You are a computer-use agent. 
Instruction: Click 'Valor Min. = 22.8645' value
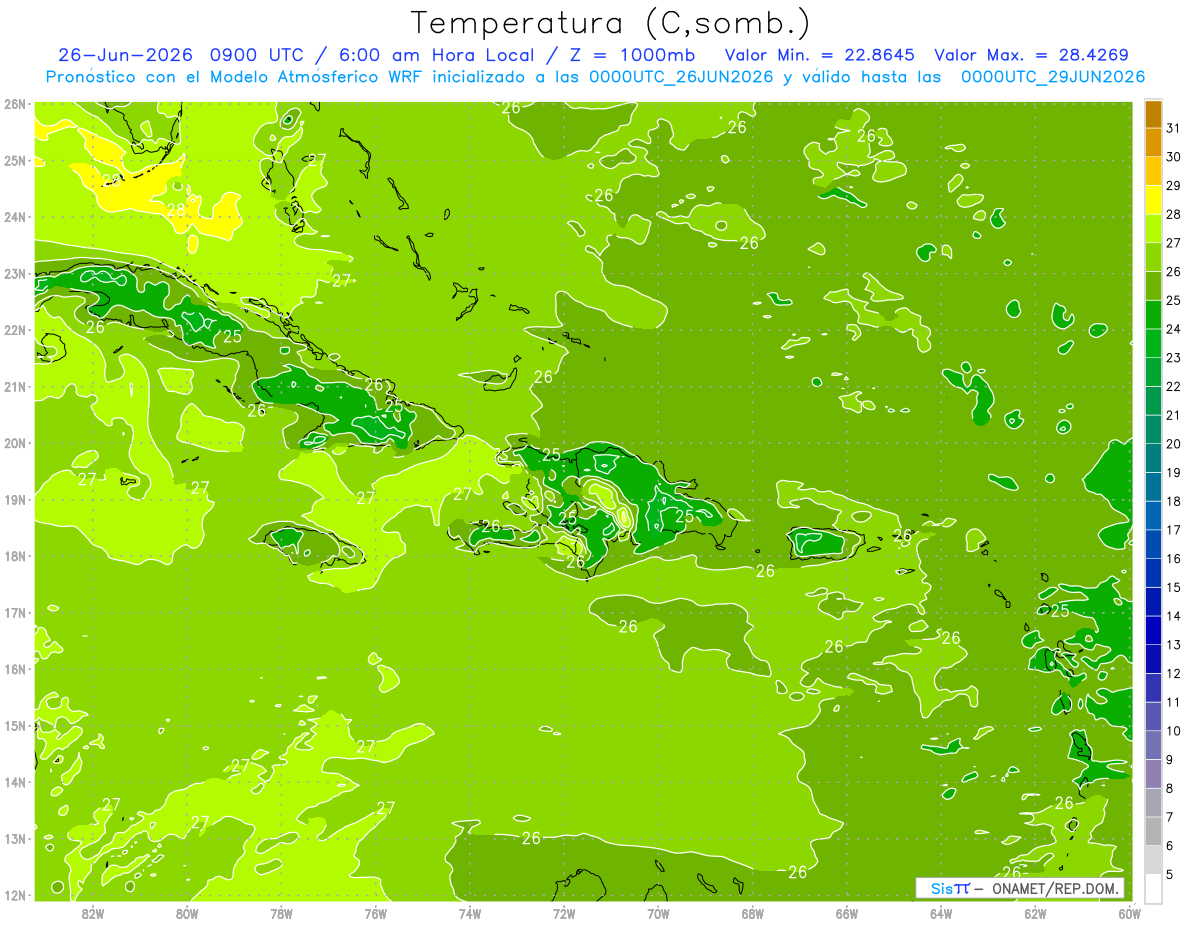820,54
